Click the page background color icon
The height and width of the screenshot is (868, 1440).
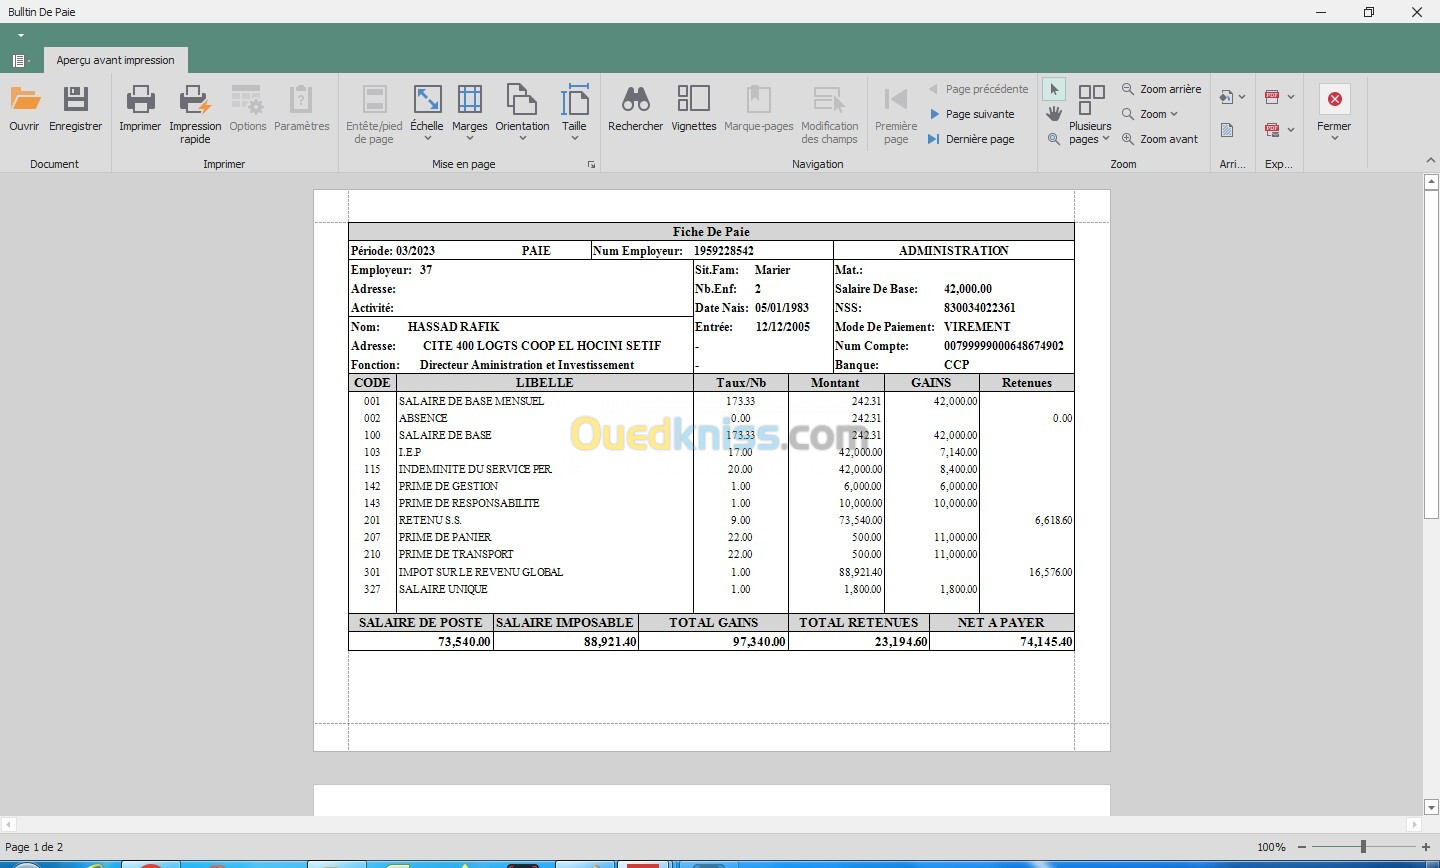1226,97
